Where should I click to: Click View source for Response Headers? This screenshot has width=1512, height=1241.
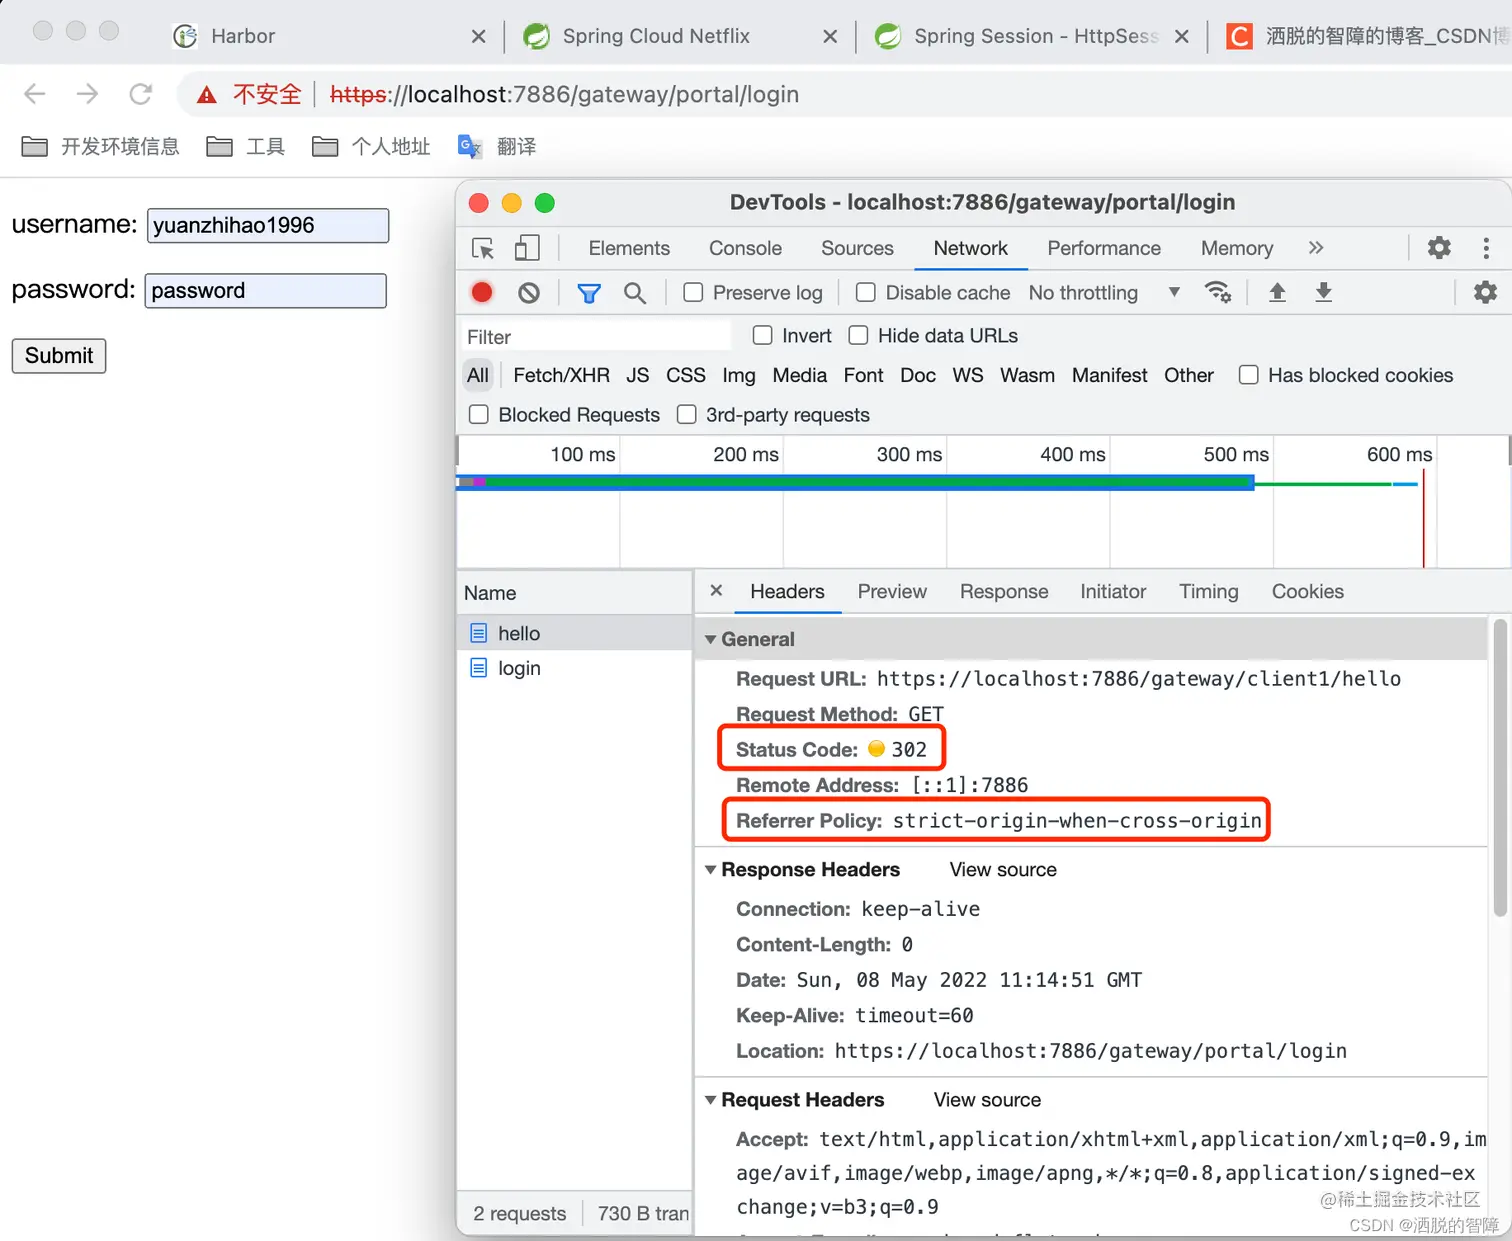(x=1003, y=870)
